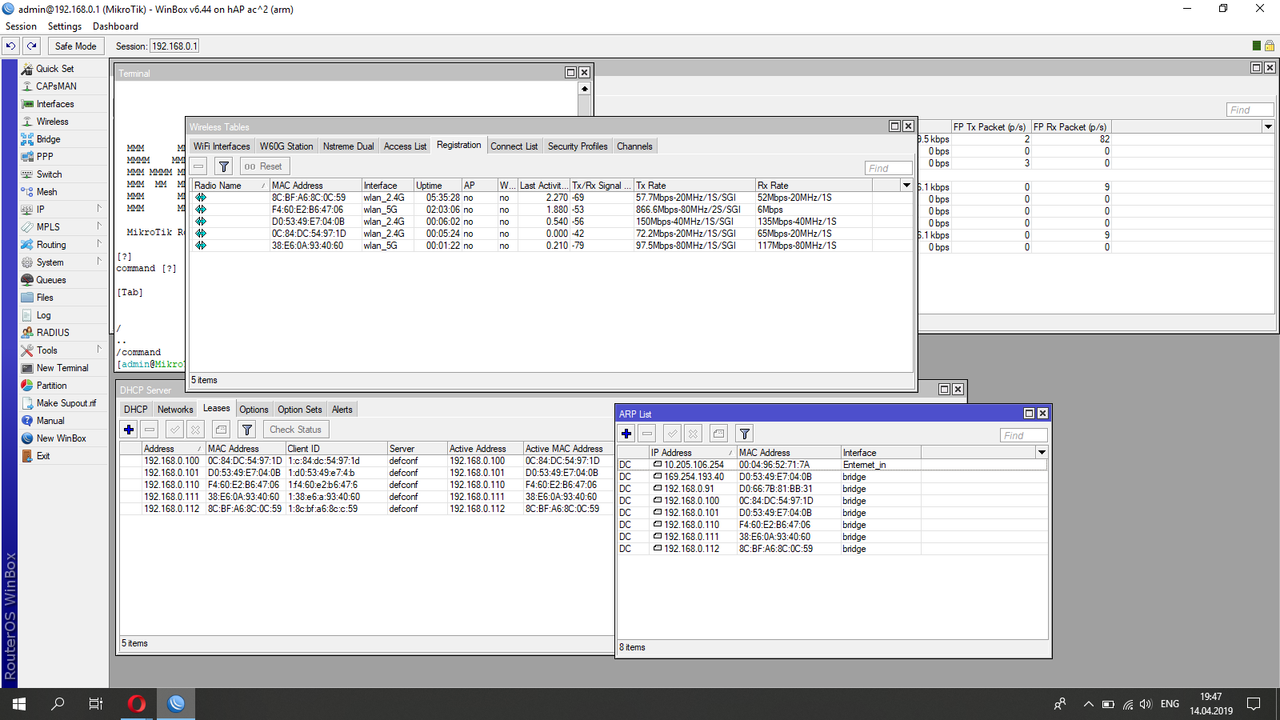Image resolution: width=1280 pixels, height=720 pixels.
Task: Click the add (plus) button in ARP List
Action: 626,433
